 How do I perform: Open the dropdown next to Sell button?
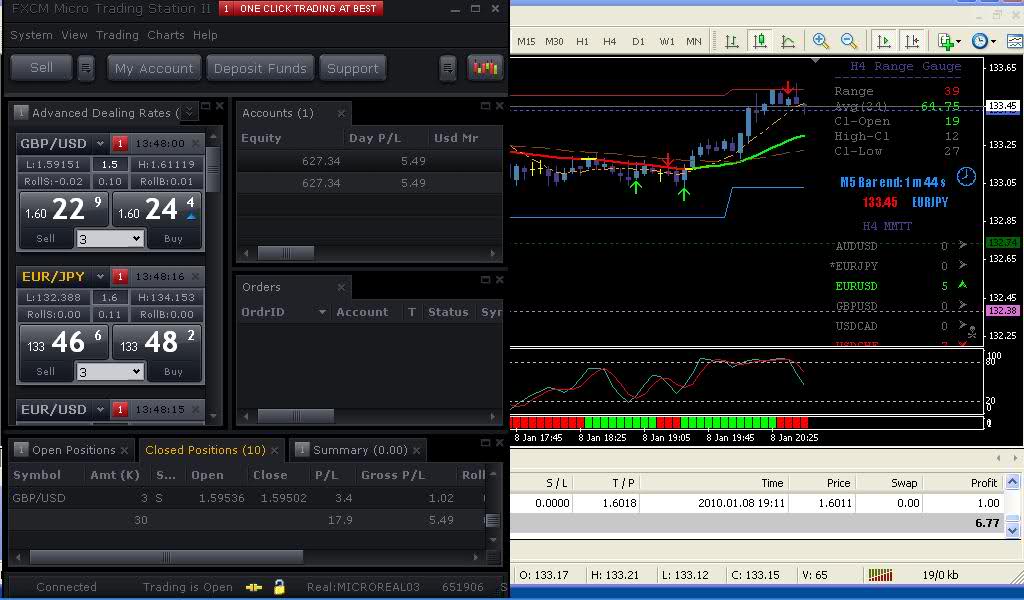point(86,68)
